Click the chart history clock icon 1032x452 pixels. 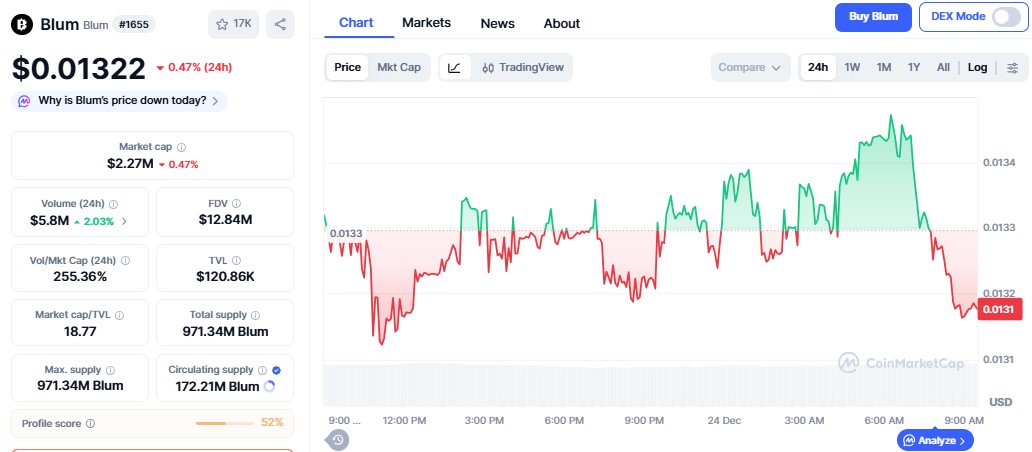[x=338, y=440]
